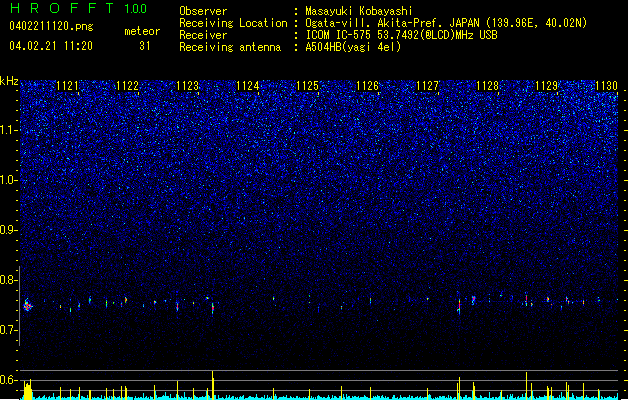Click the date stamp 04.02.21 11:20
Viewport: 629px width, 400px height.
pyautogui.click(x=51, y=46)
